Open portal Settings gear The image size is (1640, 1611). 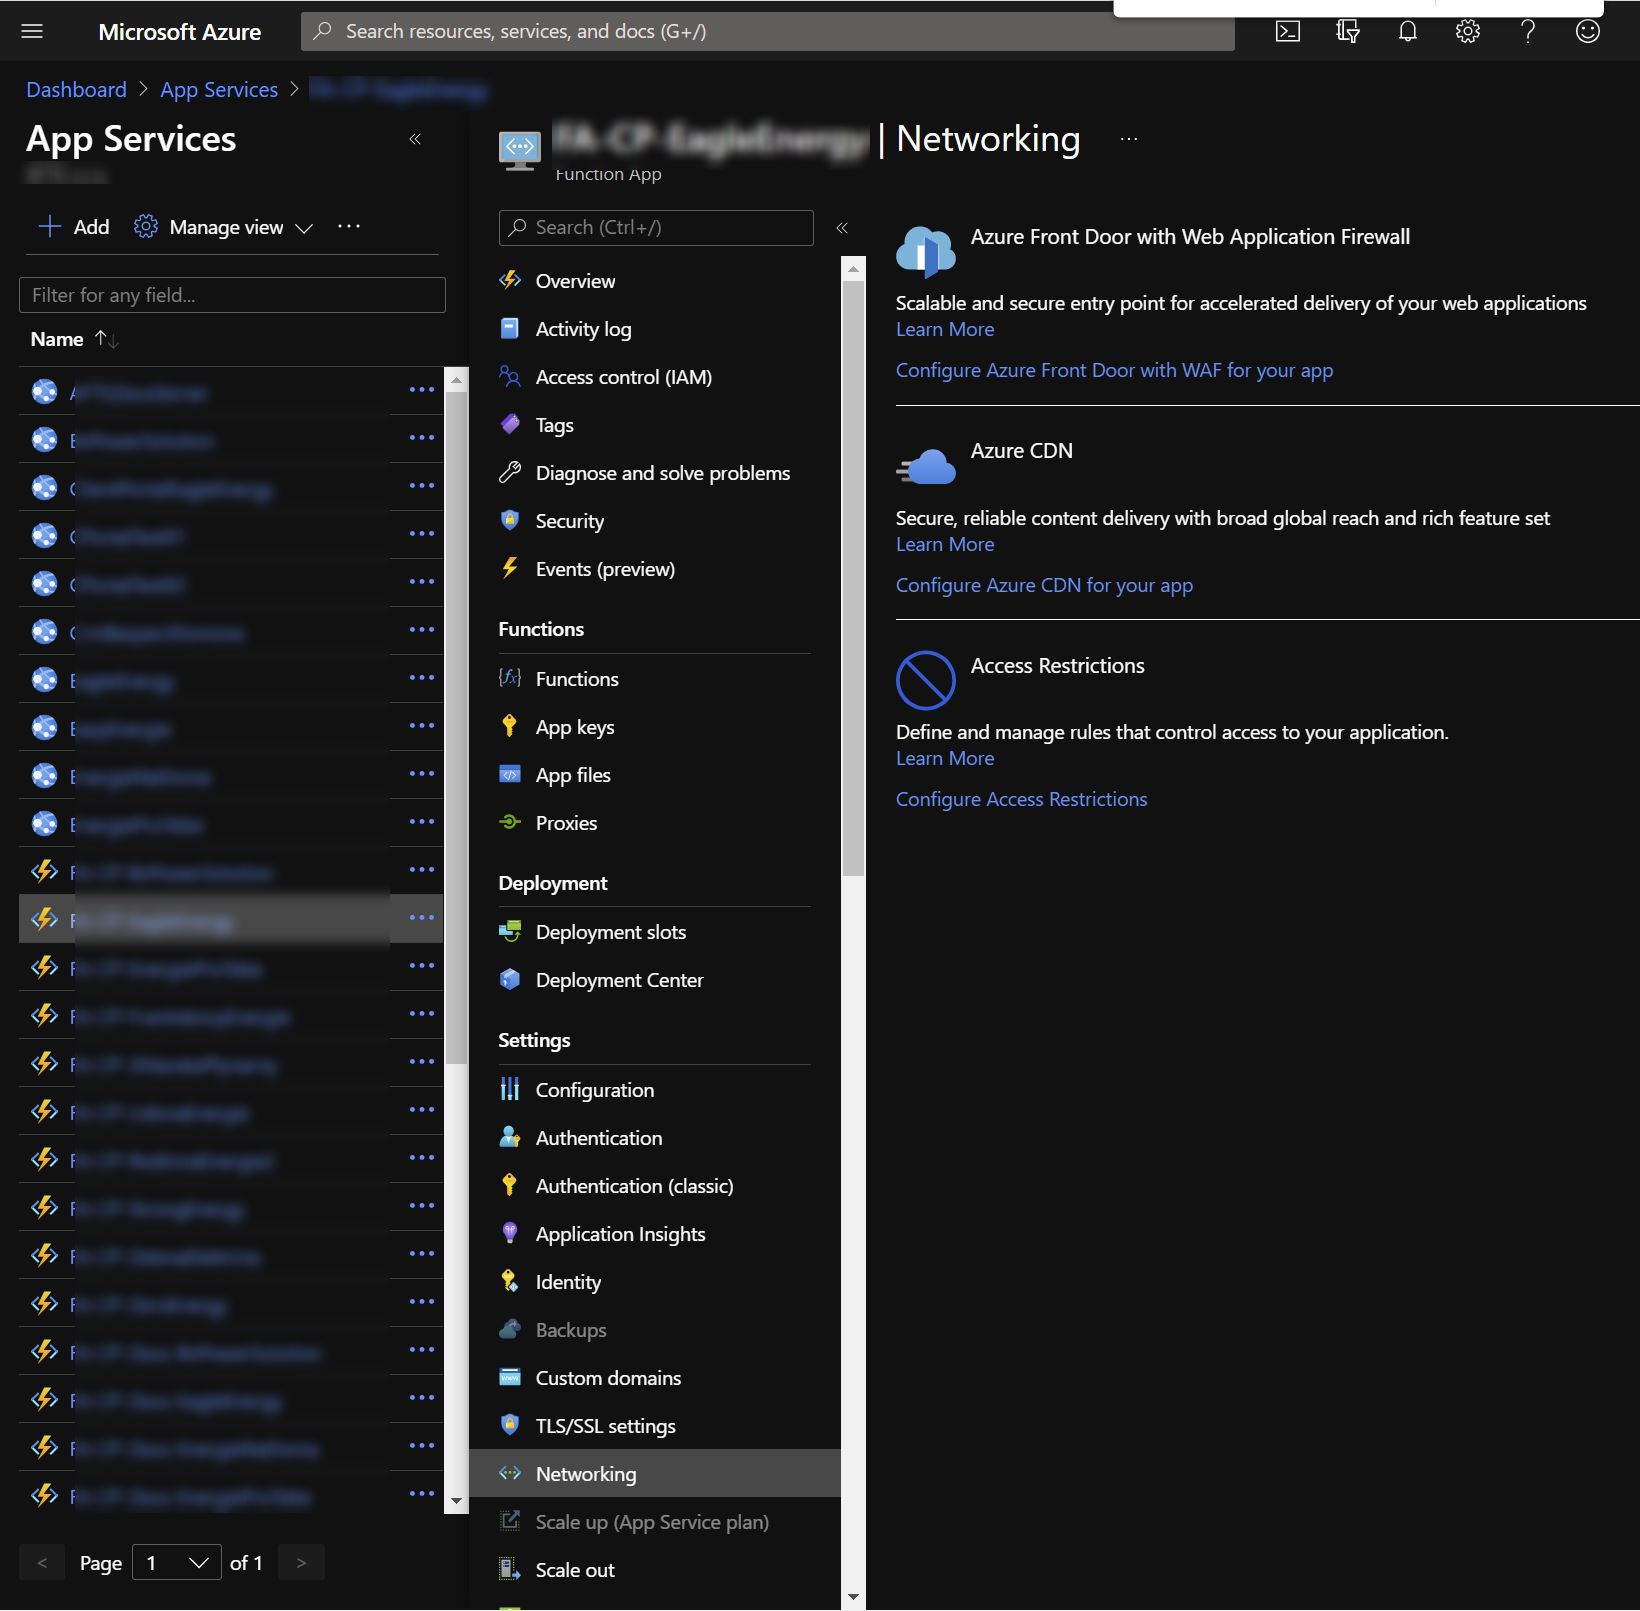pos(1468,31)
